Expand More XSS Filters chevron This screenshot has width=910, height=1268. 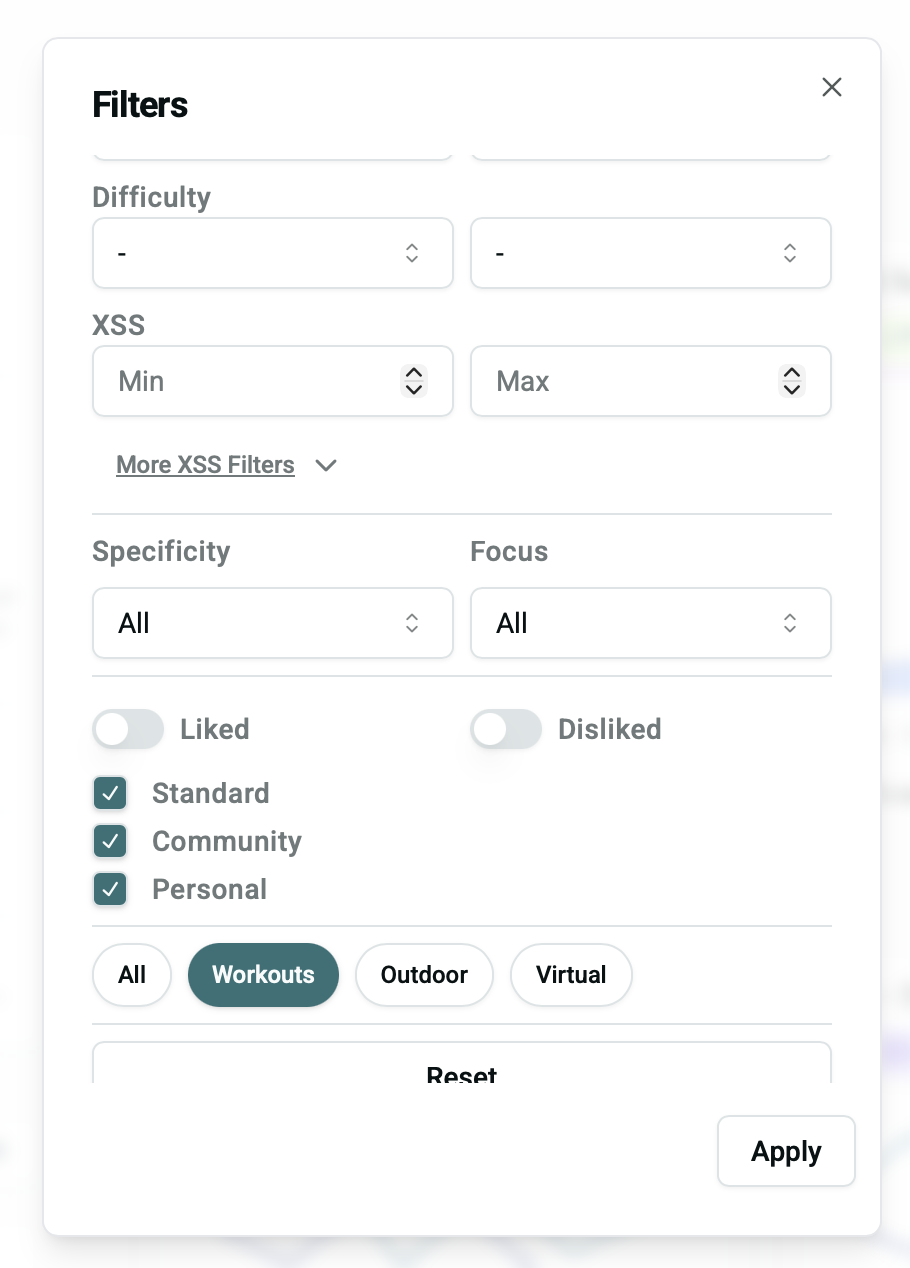click(x=326, y=465)
